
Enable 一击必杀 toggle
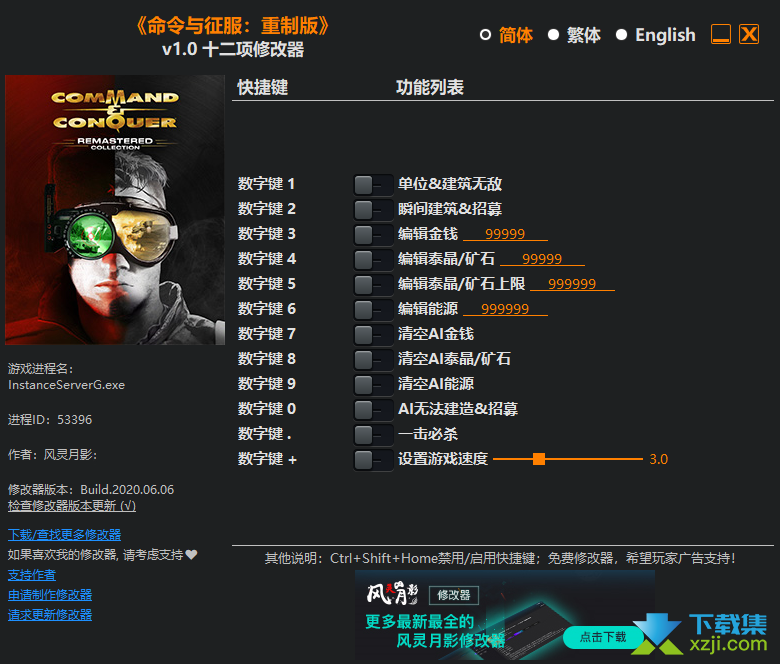coord(373,434)
